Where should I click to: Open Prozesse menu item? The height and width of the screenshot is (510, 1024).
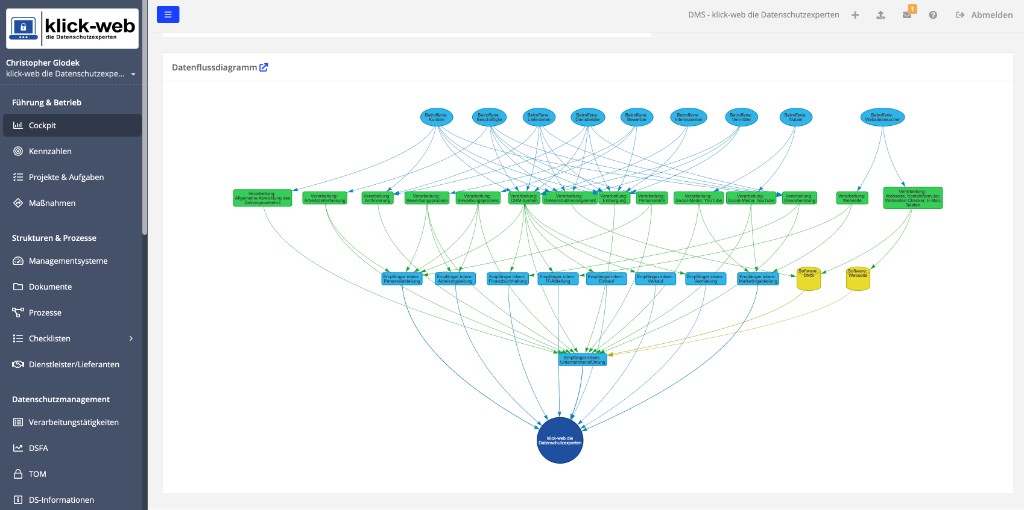coord(72,313)
